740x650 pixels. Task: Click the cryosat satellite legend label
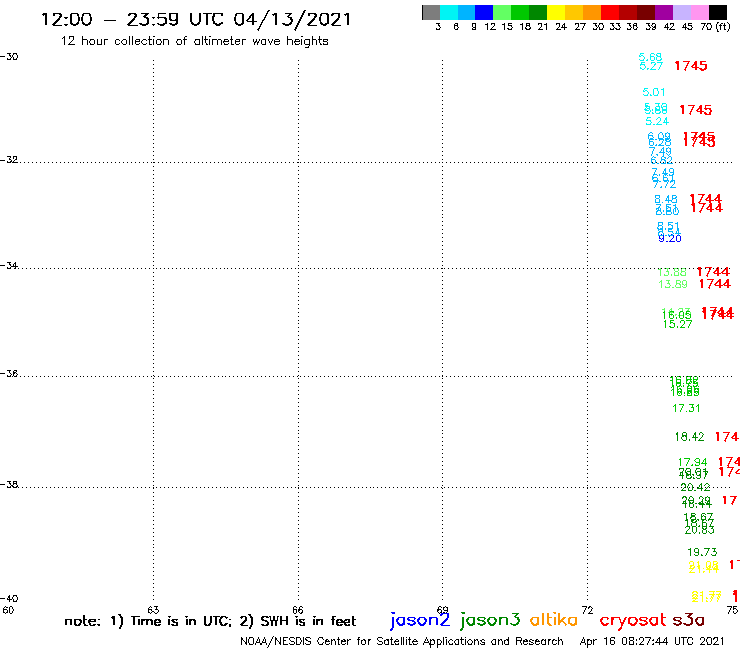click(632, 620)
